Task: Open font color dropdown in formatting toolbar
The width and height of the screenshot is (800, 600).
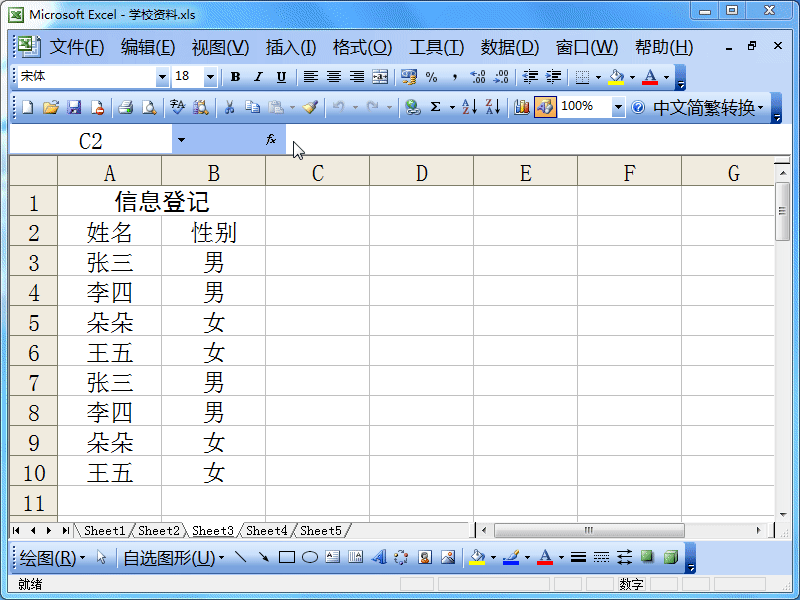Action: click(666, 78)
